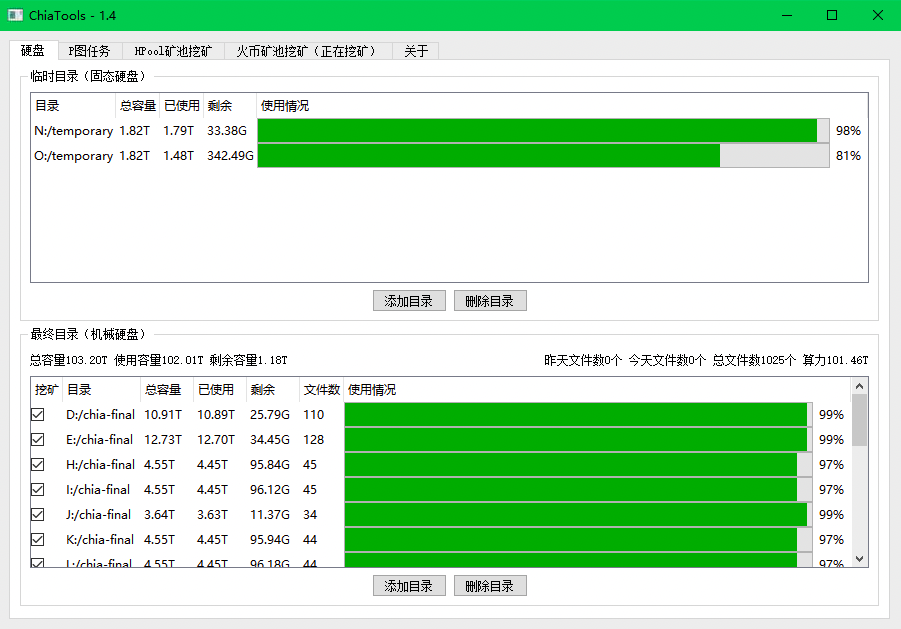The width and height of the screenshot is (901, 629).
Task: Click 删除目录 button under final directories
Action: click(x=490, y=586)
